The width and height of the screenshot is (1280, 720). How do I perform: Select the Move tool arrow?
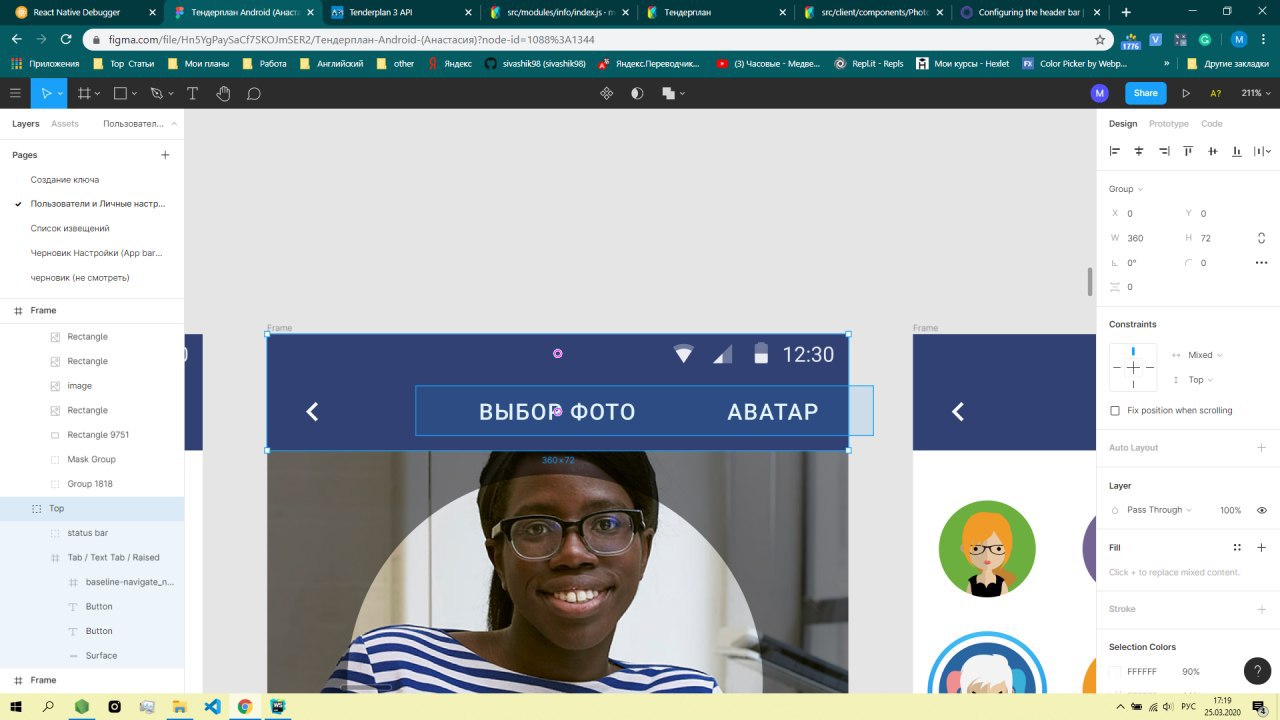pyautogui.click(x=45, y=93)
